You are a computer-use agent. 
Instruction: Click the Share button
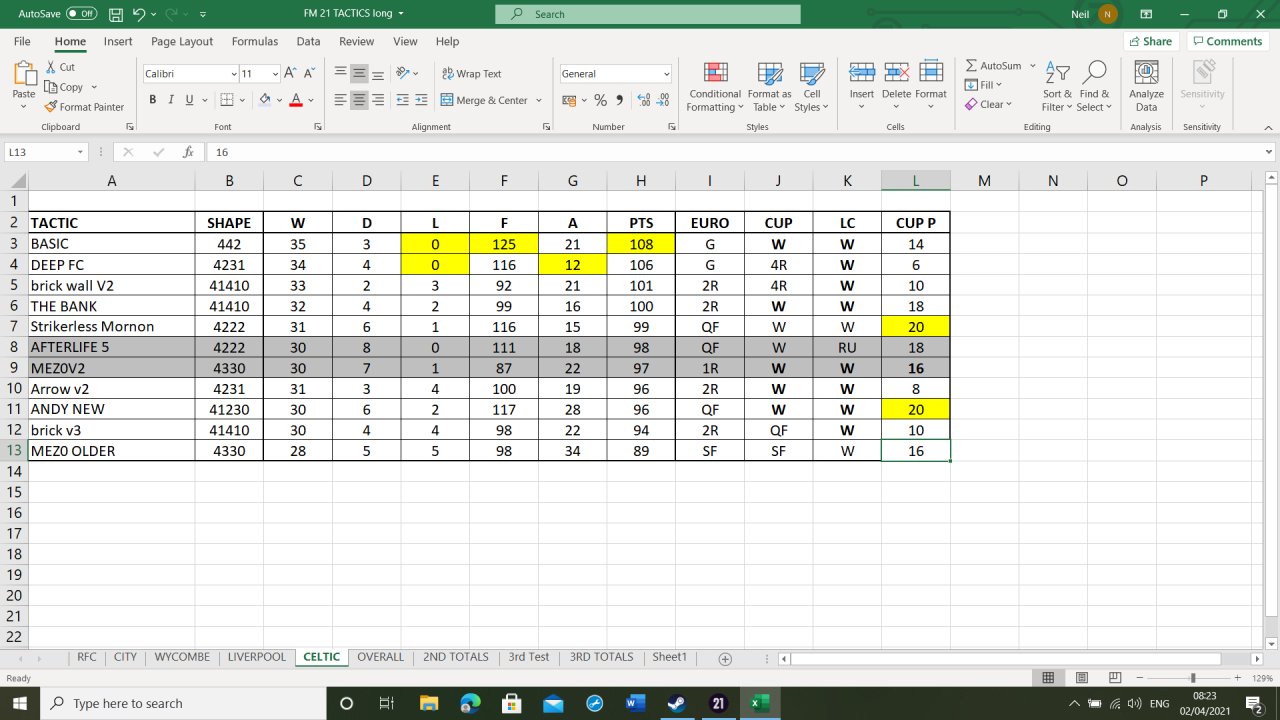1151,41
